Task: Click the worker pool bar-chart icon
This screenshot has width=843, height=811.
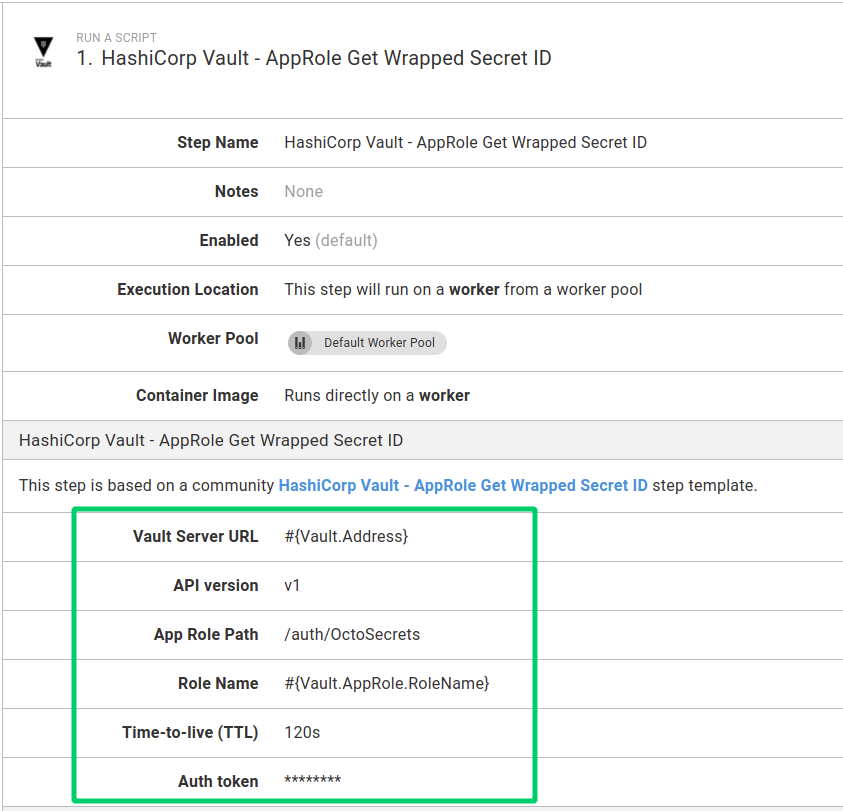Action: click(x=301, y=343)
